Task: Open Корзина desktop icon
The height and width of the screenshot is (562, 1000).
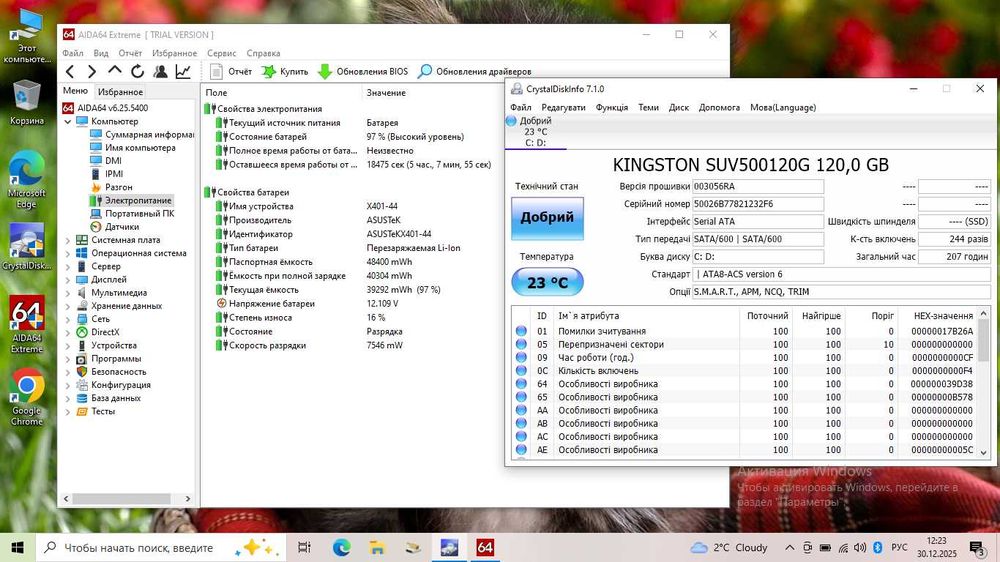Action: [x=27, y=103]
